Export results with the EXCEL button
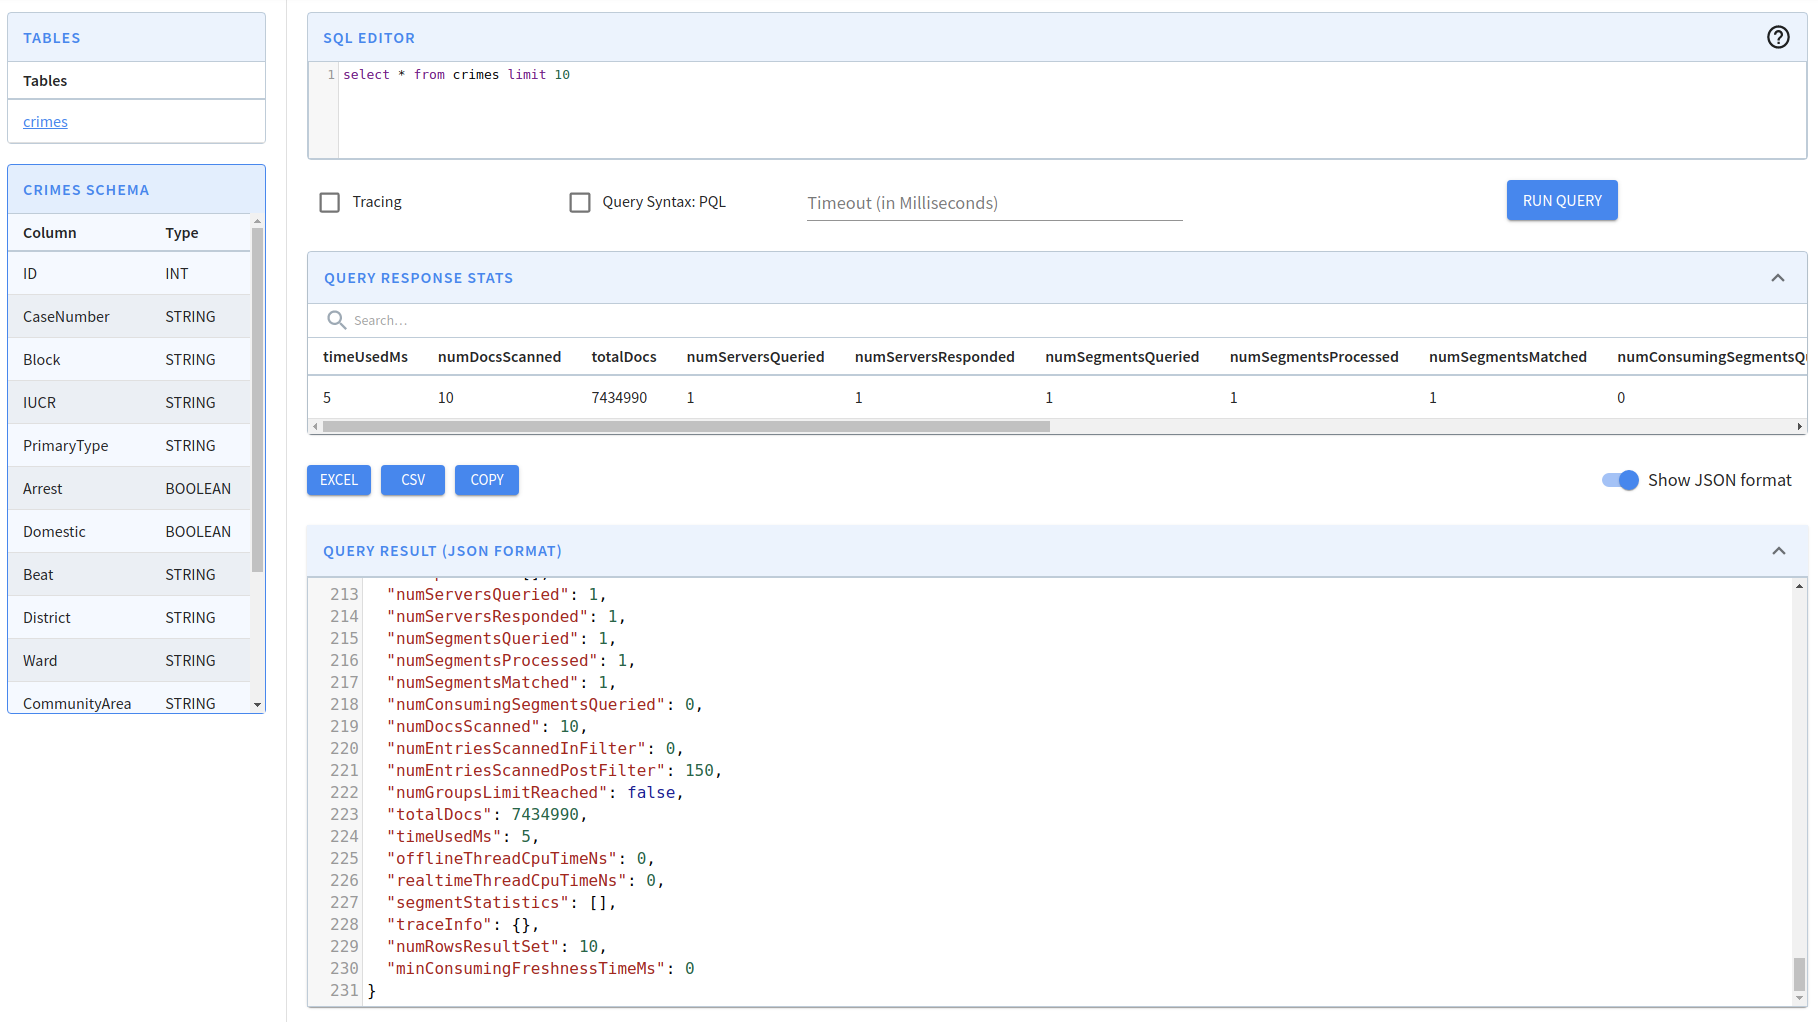Screen dimensions: 1818x1022 pyautogui.click(x=339, y=480)
